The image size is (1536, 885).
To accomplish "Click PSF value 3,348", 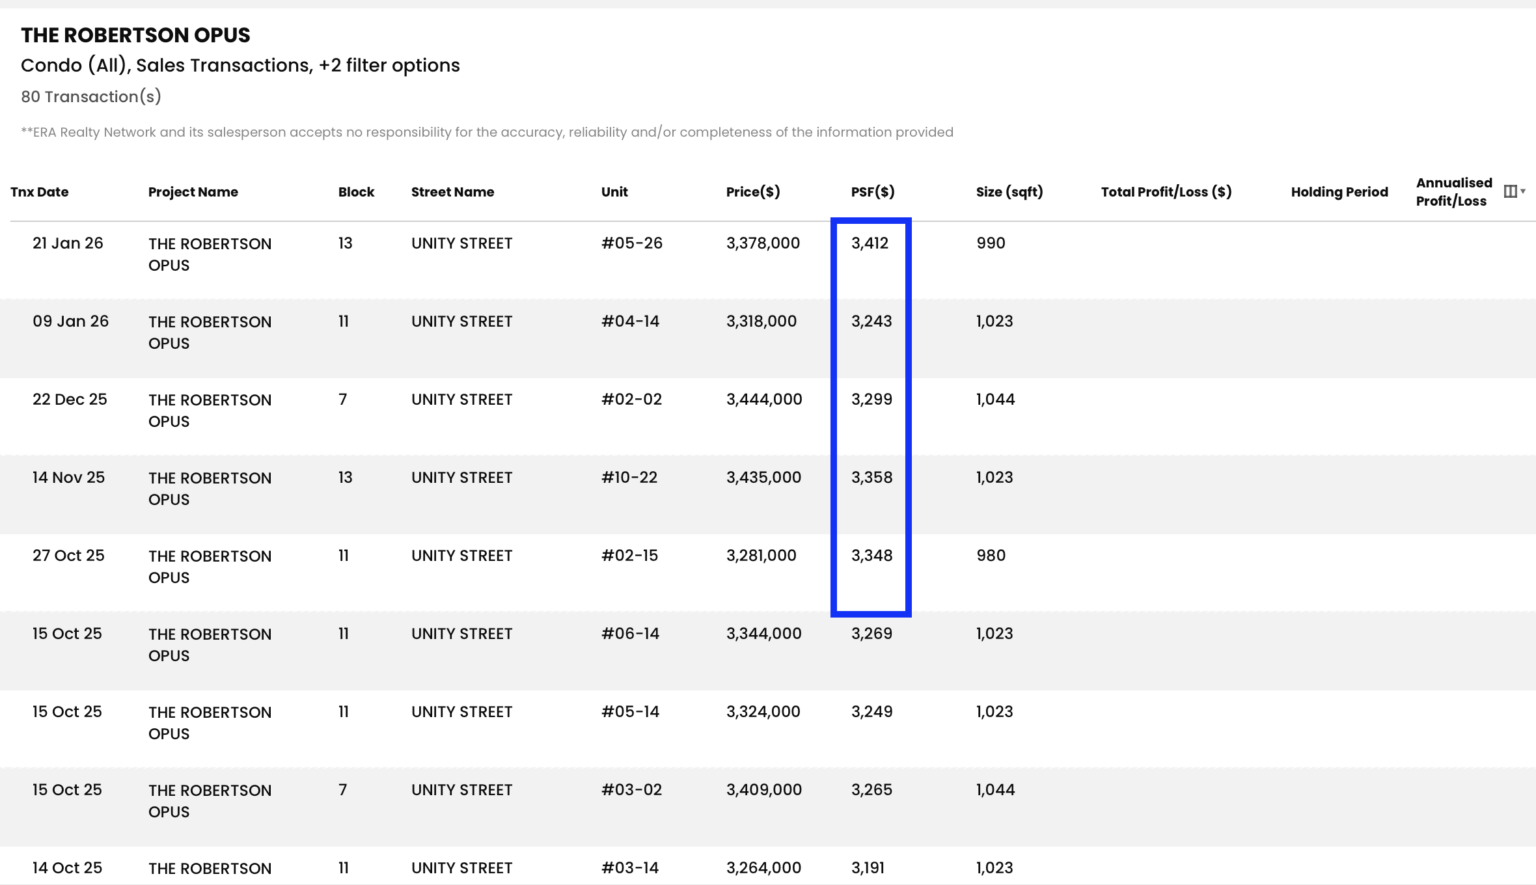I will tap(872, 555).
